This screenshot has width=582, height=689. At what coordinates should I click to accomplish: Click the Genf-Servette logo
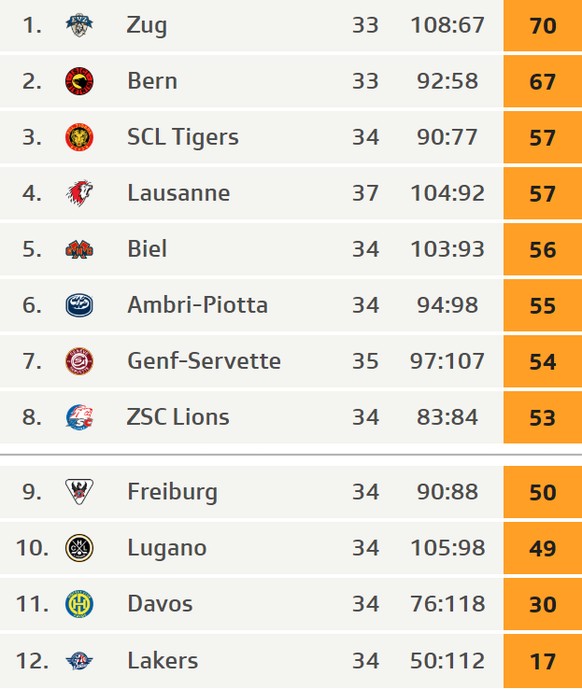tap(79, 361)
